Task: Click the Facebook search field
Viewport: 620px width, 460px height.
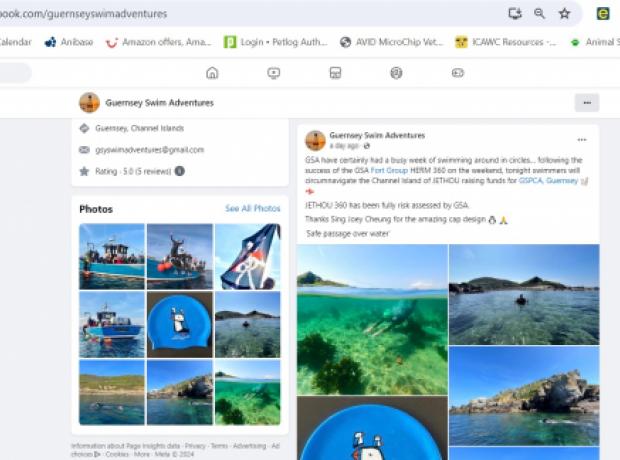Action: (x=15, y=73)
